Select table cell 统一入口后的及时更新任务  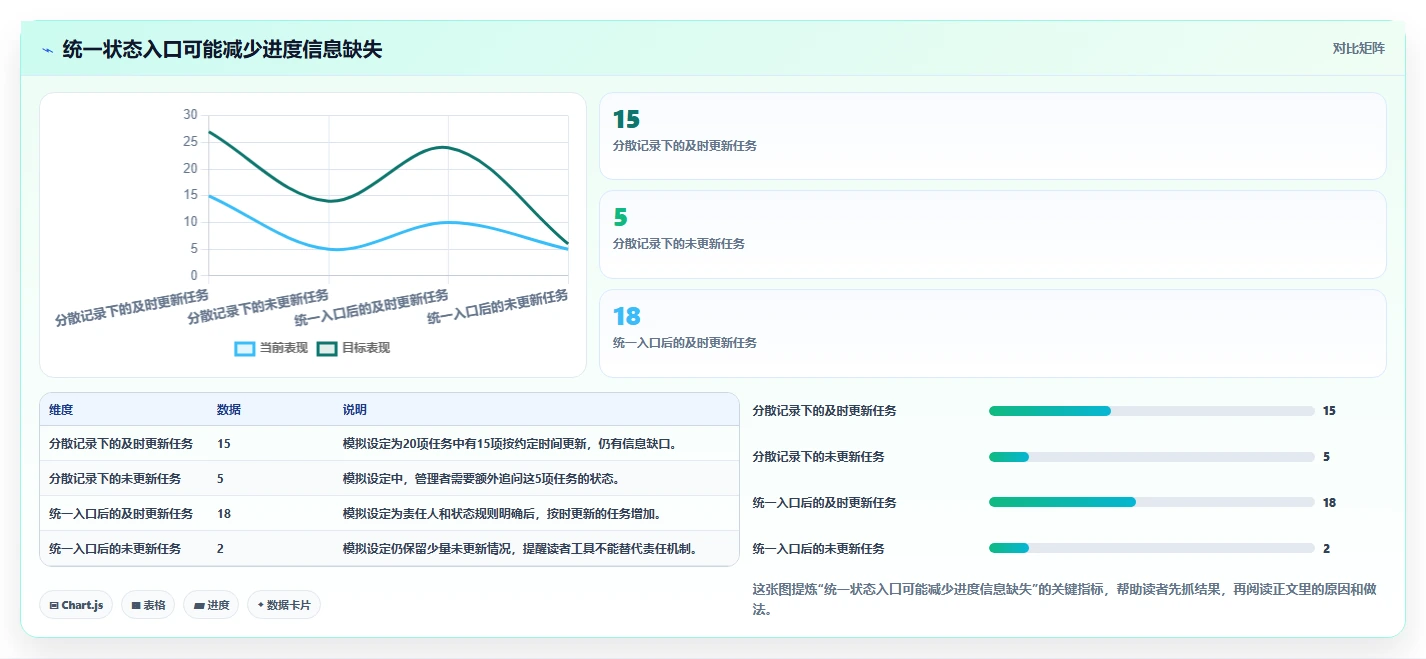point(121,513)
